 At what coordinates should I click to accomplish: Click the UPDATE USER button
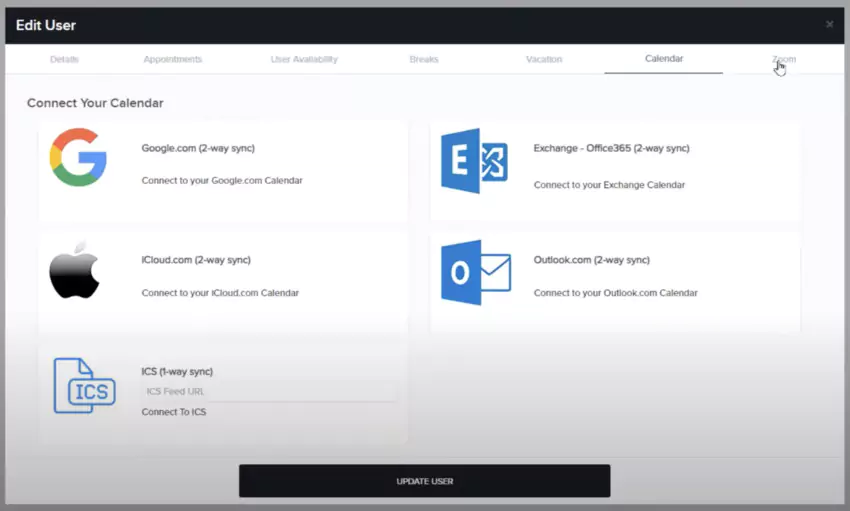tap(424, 481)
